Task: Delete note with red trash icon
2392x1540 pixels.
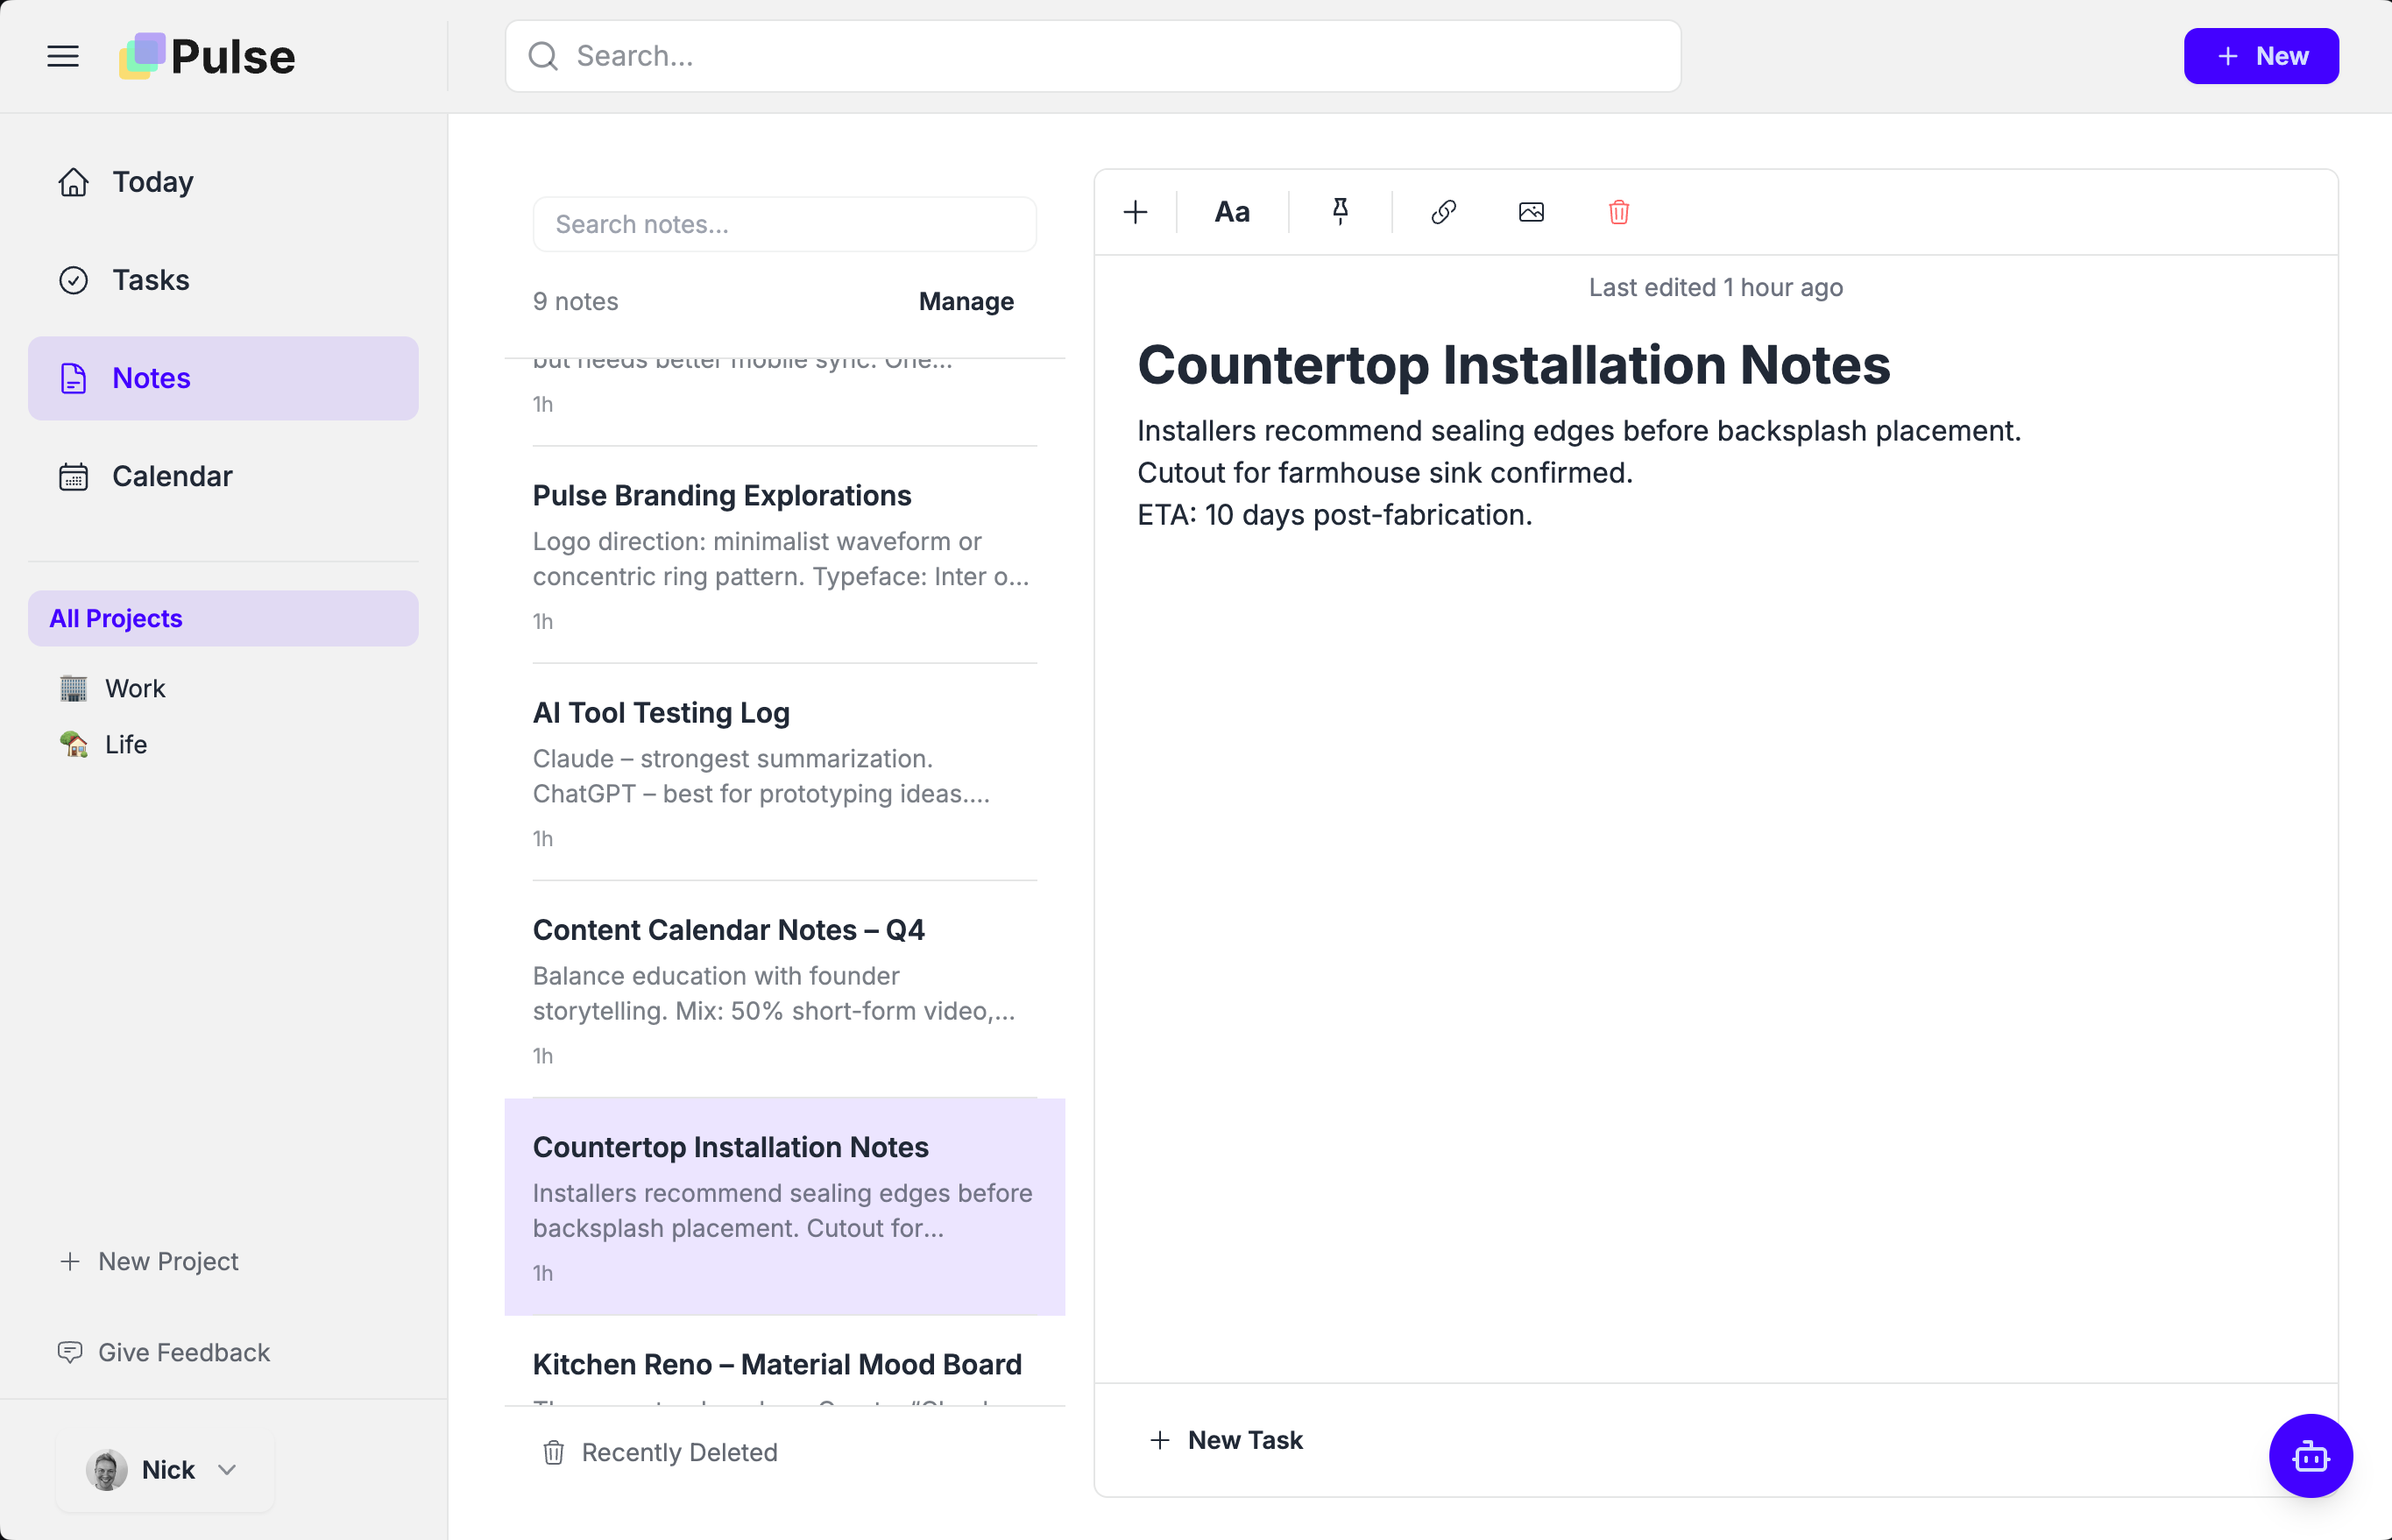Action: [1618, 212]
